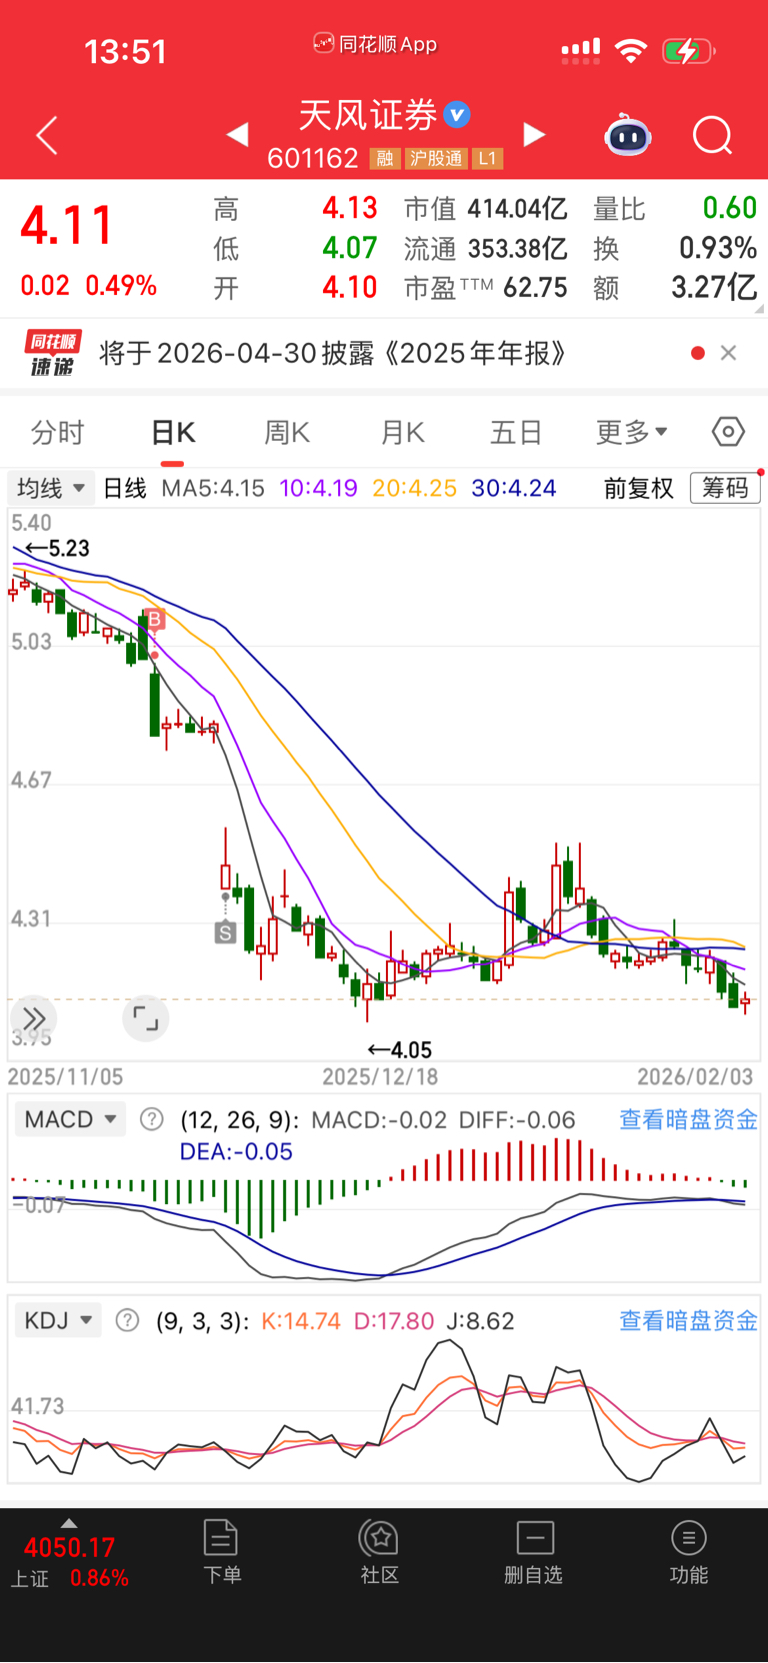Viewport: 768px width, 1663px height.
Task: Tap the KDJ K:14.74 value
Action: coord(301,1321)
